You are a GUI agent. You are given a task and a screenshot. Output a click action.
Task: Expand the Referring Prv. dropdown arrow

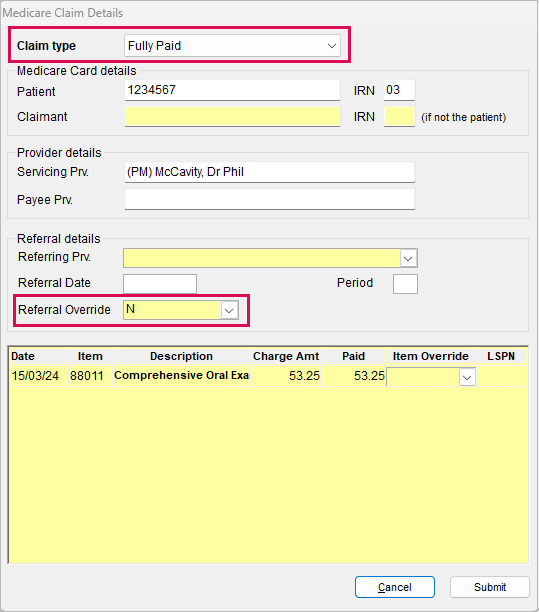[408, 258]
